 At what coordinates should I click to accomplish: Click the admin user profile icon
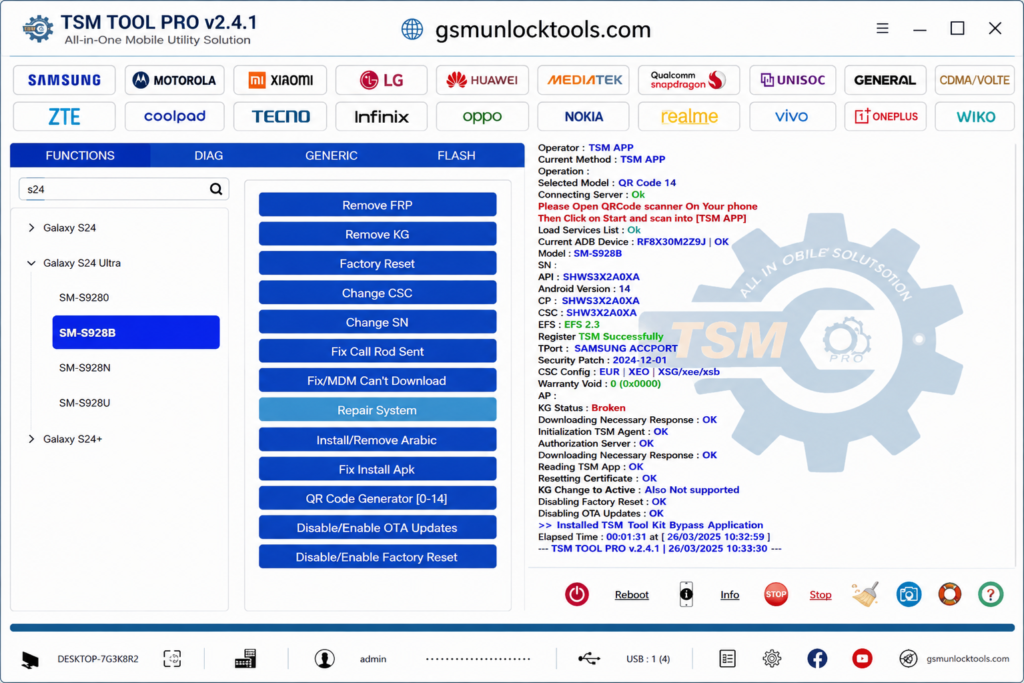(325, 658)
